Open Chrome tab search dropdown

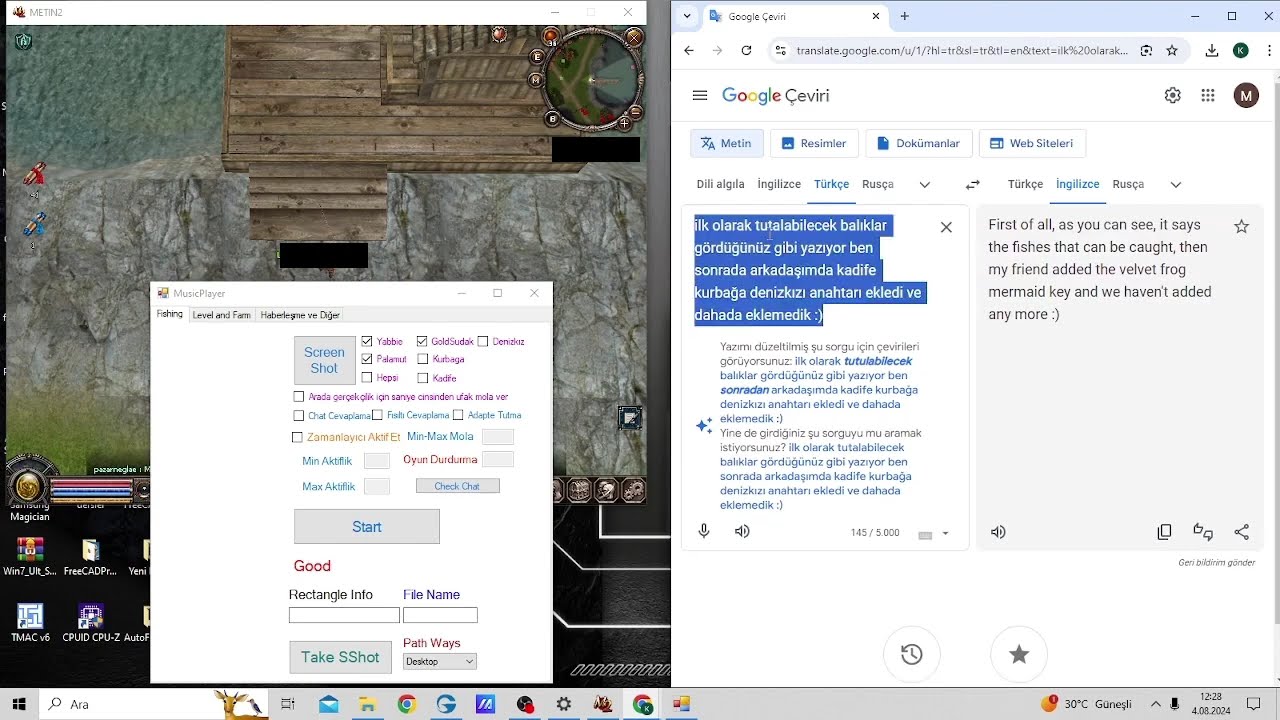[x=687, y=16]
